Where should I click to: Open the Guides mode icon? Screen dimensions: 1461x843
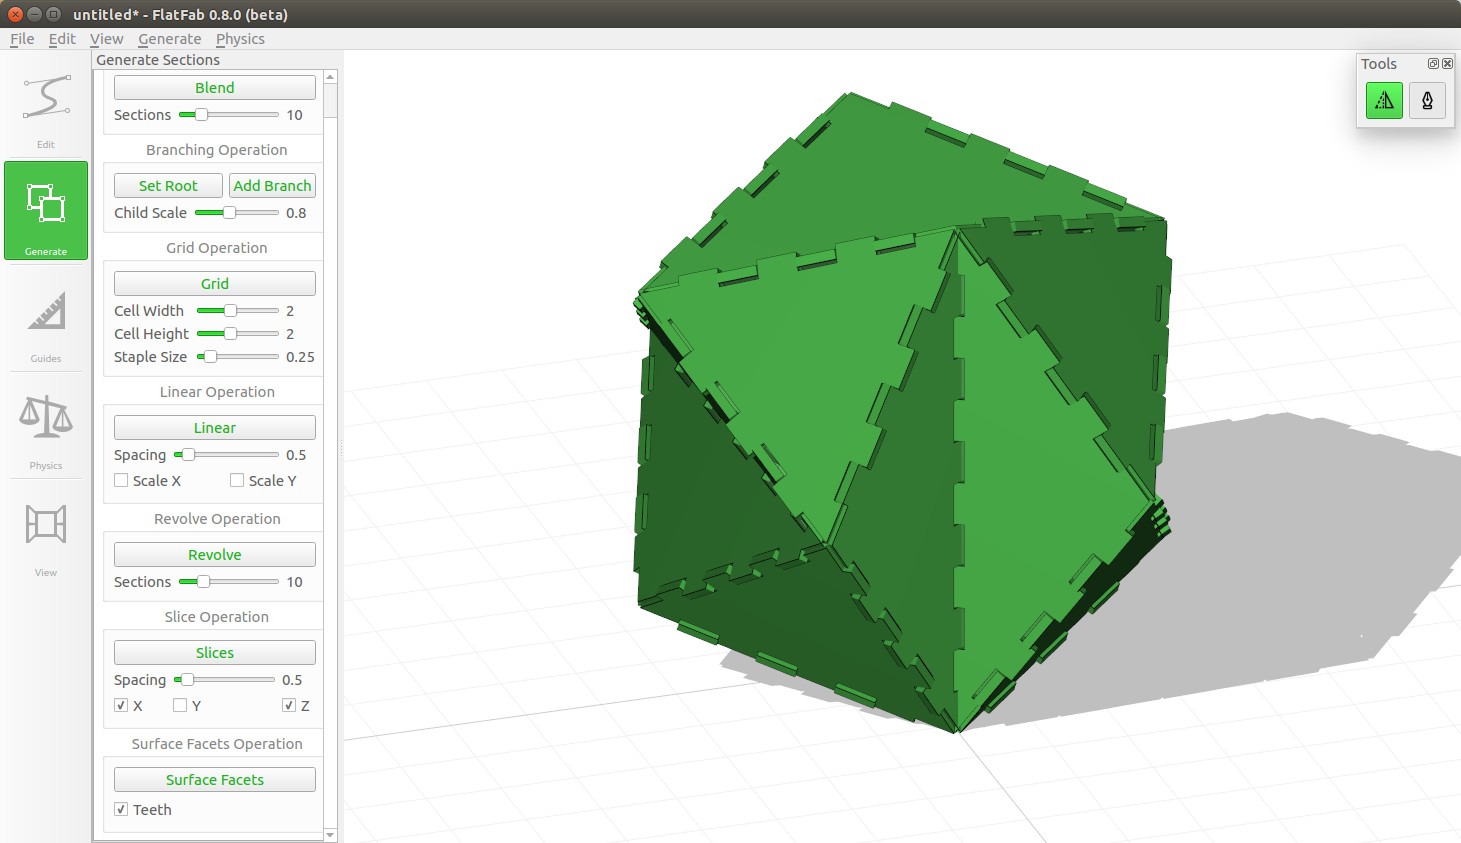coord(46,319)
